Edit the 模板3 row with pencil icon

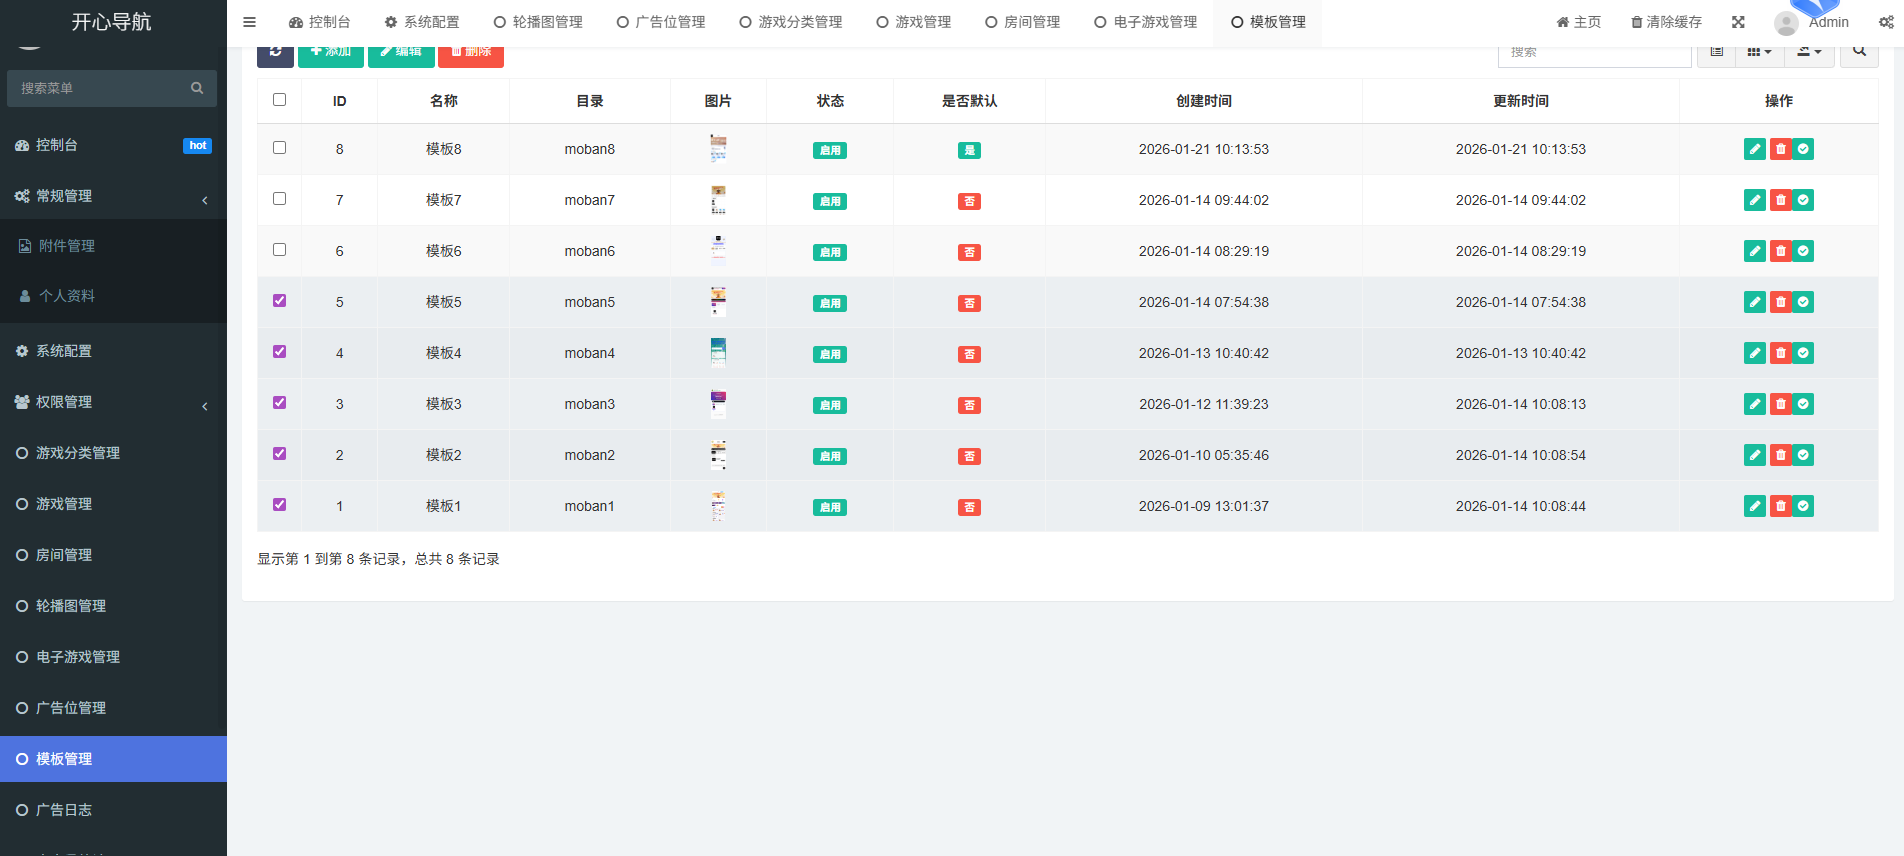(1755, 404)
